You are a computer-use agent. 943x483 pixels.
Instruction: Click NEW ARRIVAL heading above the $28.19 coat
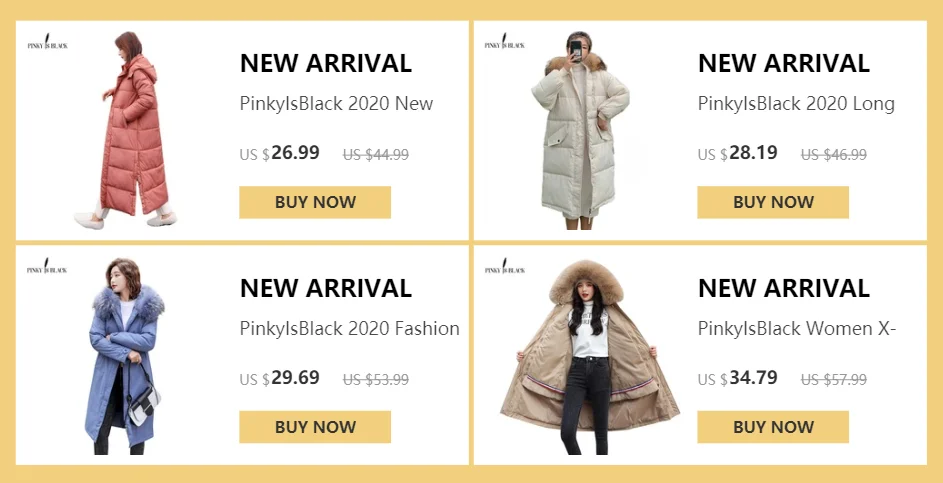(x=784, y=63)
